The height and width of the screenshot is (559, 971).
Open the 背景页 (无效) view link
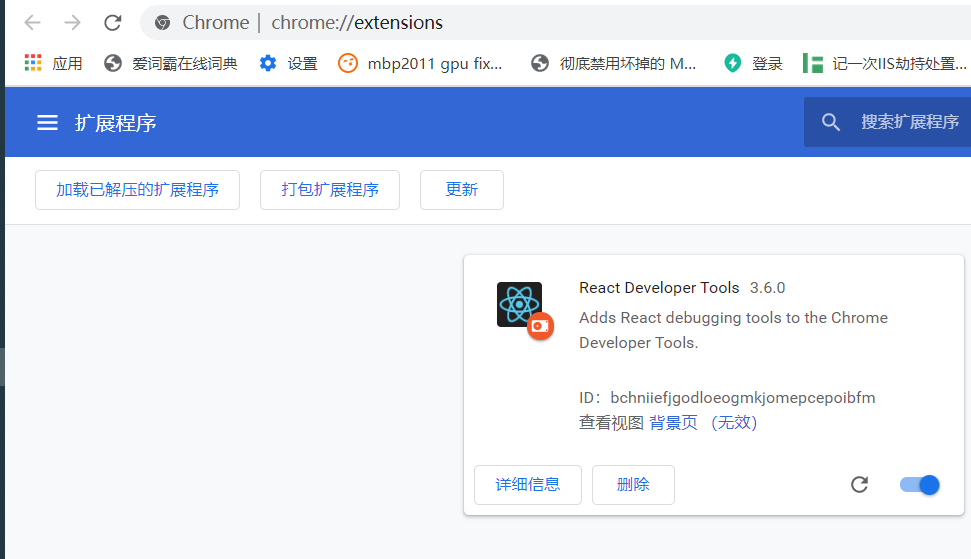click(703, 423)
